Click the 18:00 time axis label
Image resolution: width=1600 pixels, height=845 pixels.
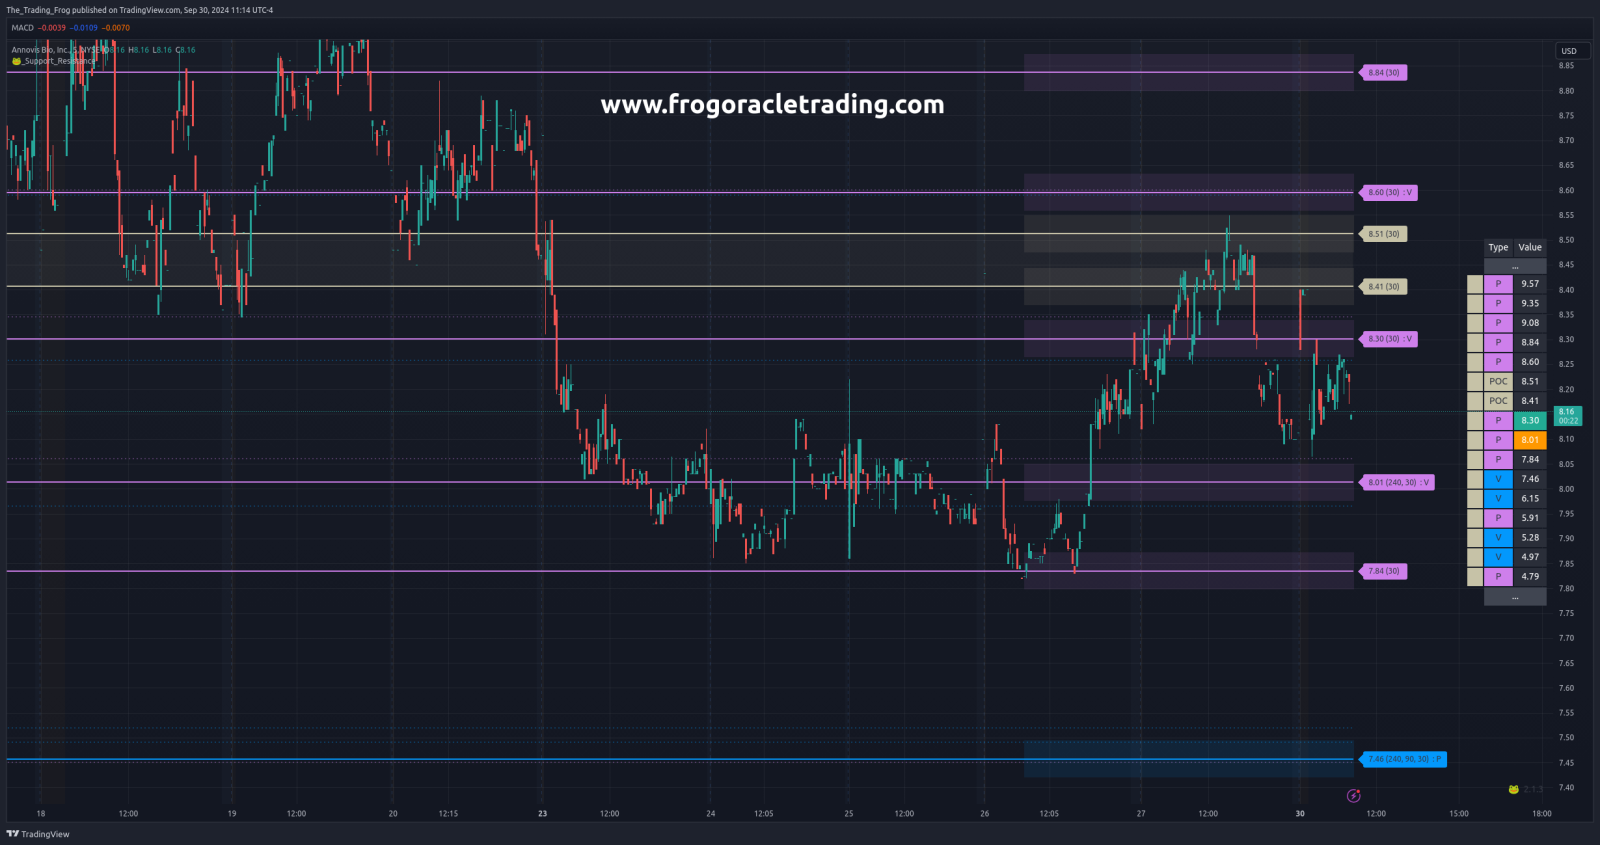1542,814
